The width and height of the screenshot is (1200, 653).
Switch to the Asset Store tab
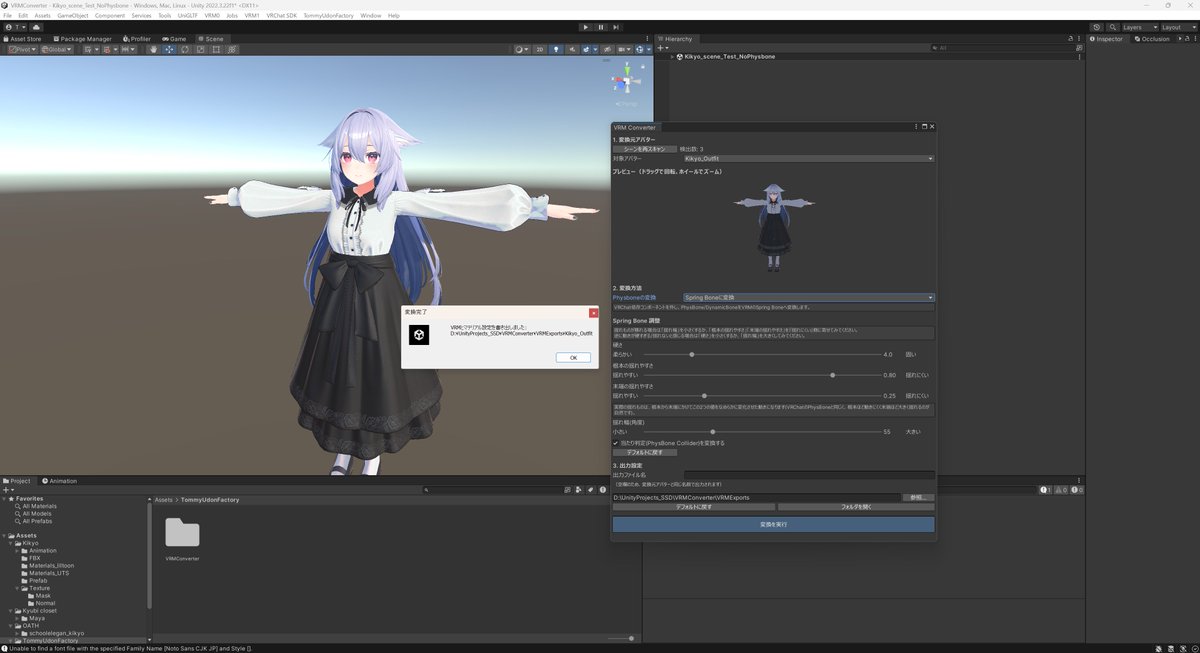(22, 39)
